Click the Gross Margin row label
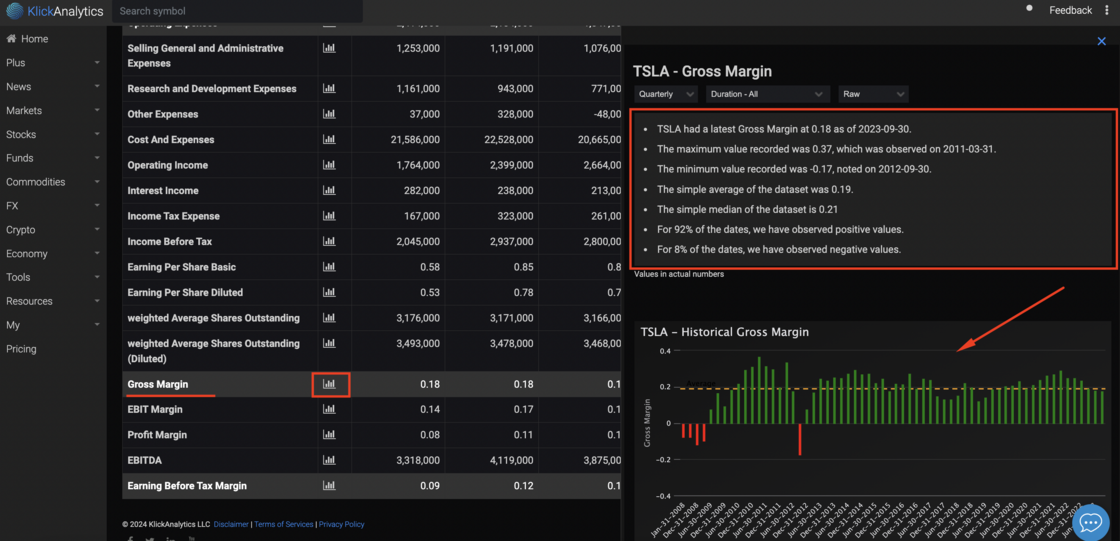 (158, 384)
